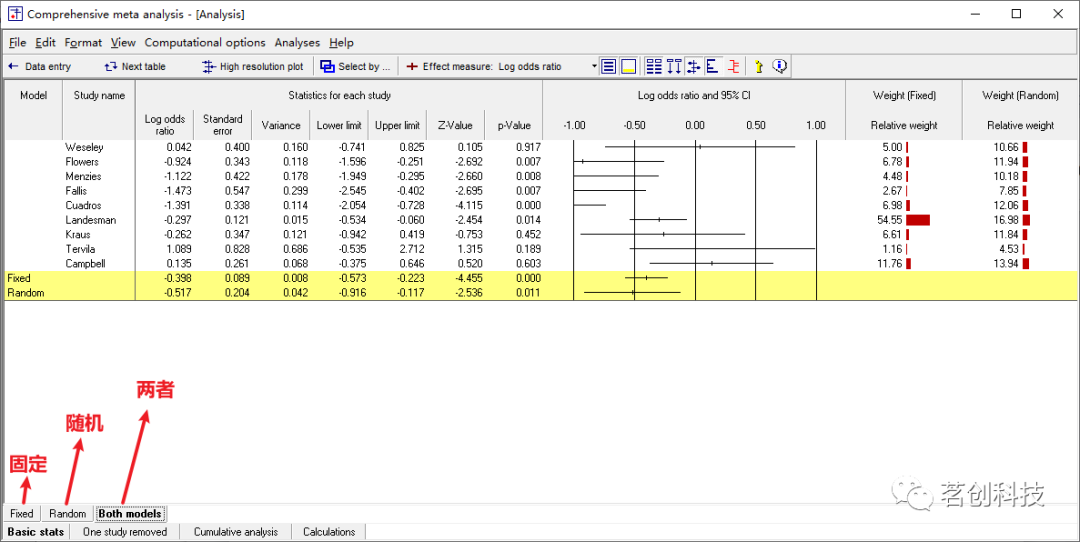The height and width of the screenshot is (542, 1080).
Task: Click the Comprehensive meta analysis title bar icon
Action: (14, 14)
